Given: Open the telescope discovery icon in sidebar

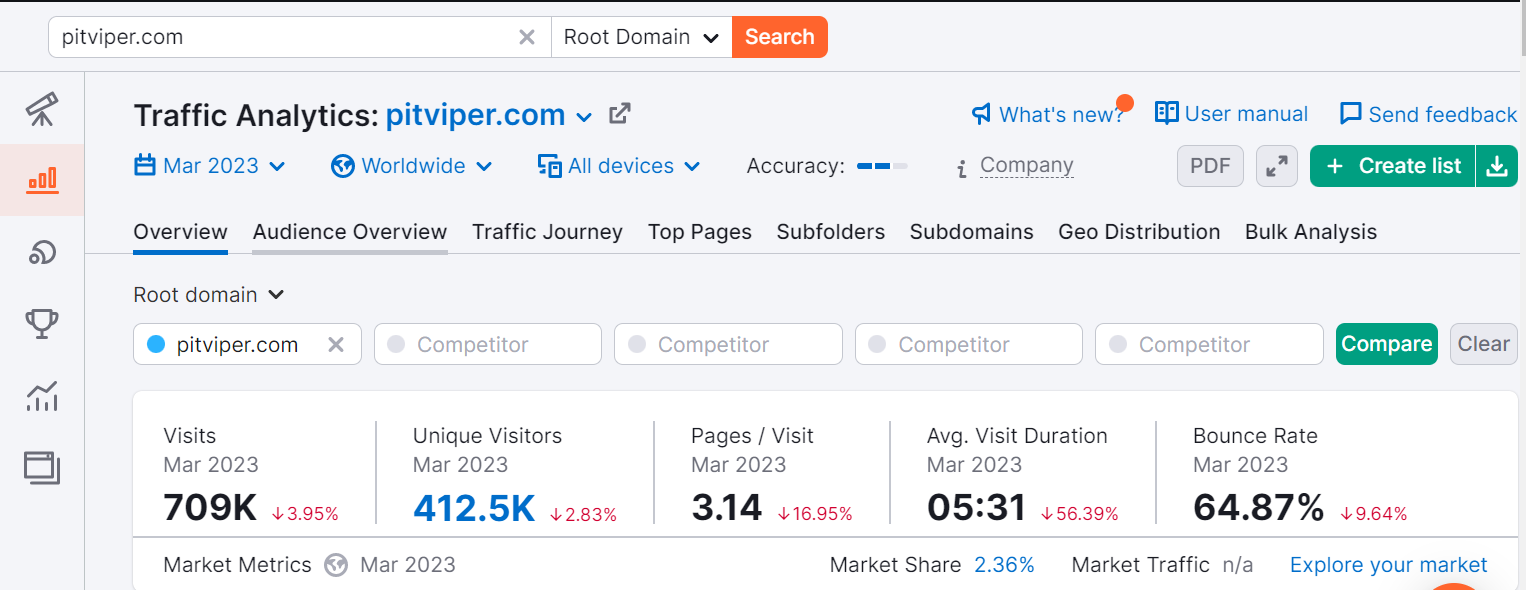Looking at the screenshot, I should point(42,108).
